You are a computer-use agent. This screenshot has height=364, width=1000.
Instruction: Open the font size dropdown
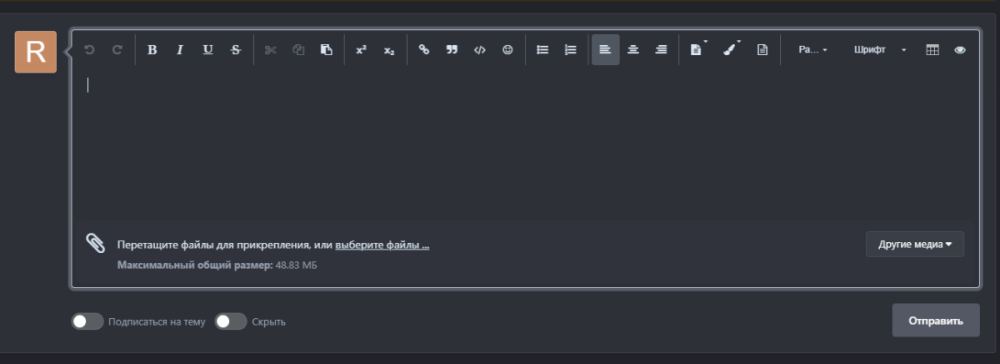[812, 50]
